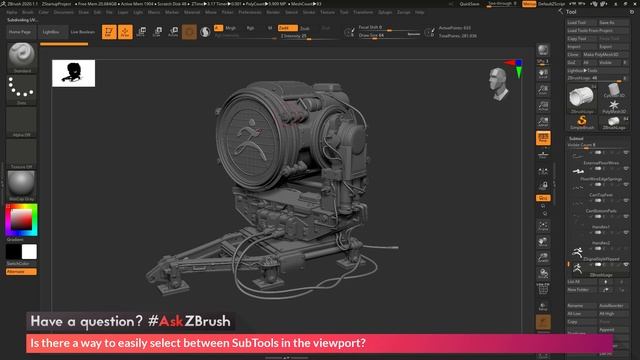
Task: Click the Load Tool button
Action: [582, 22]
